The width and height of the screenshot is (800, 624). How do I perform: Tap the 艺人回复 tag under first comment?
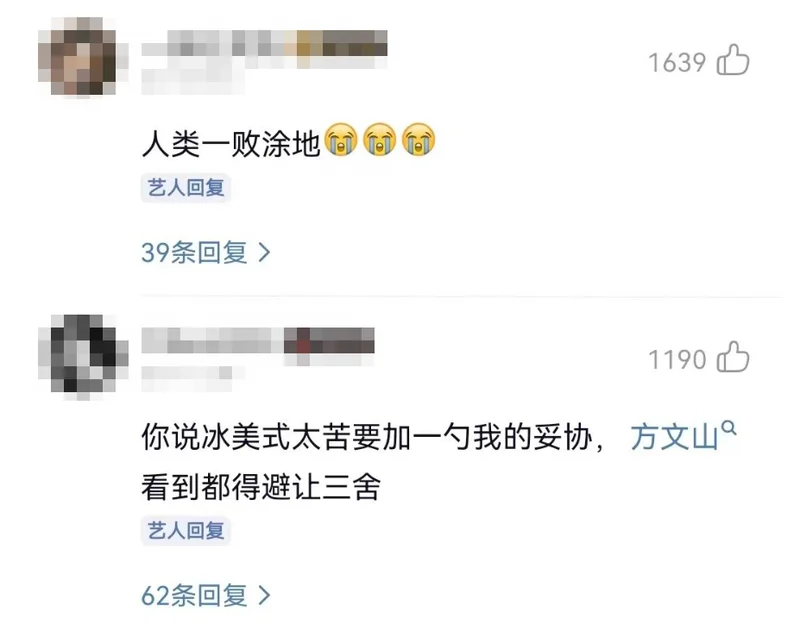(x=186, y=188)
